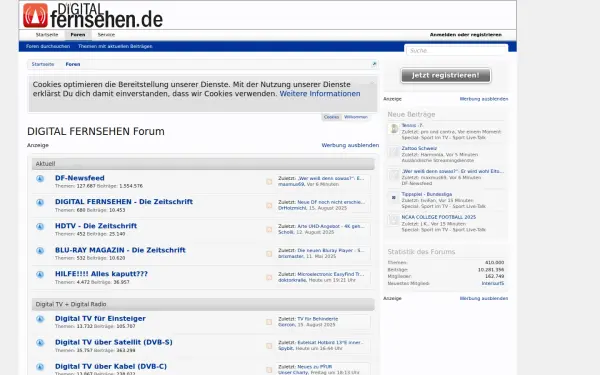The width and height of the screenshot is (600, 375).
Task: Open latest post "TV für Behinderte"
Action: [318, 319]
